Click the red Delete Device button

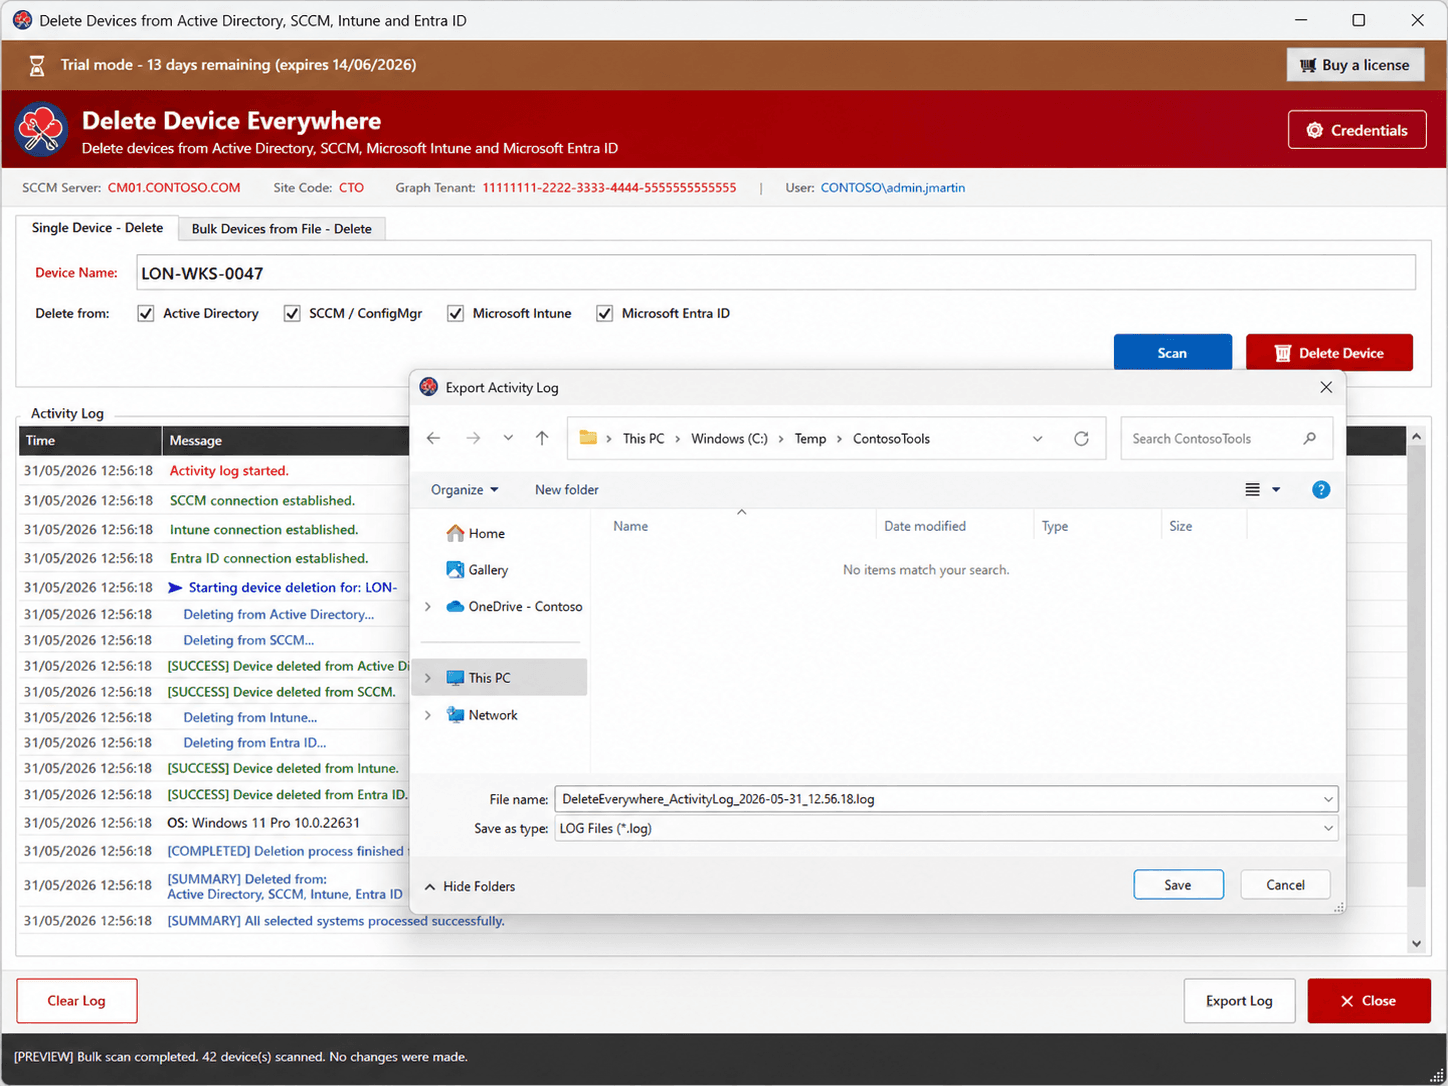tap(1329, 353)
